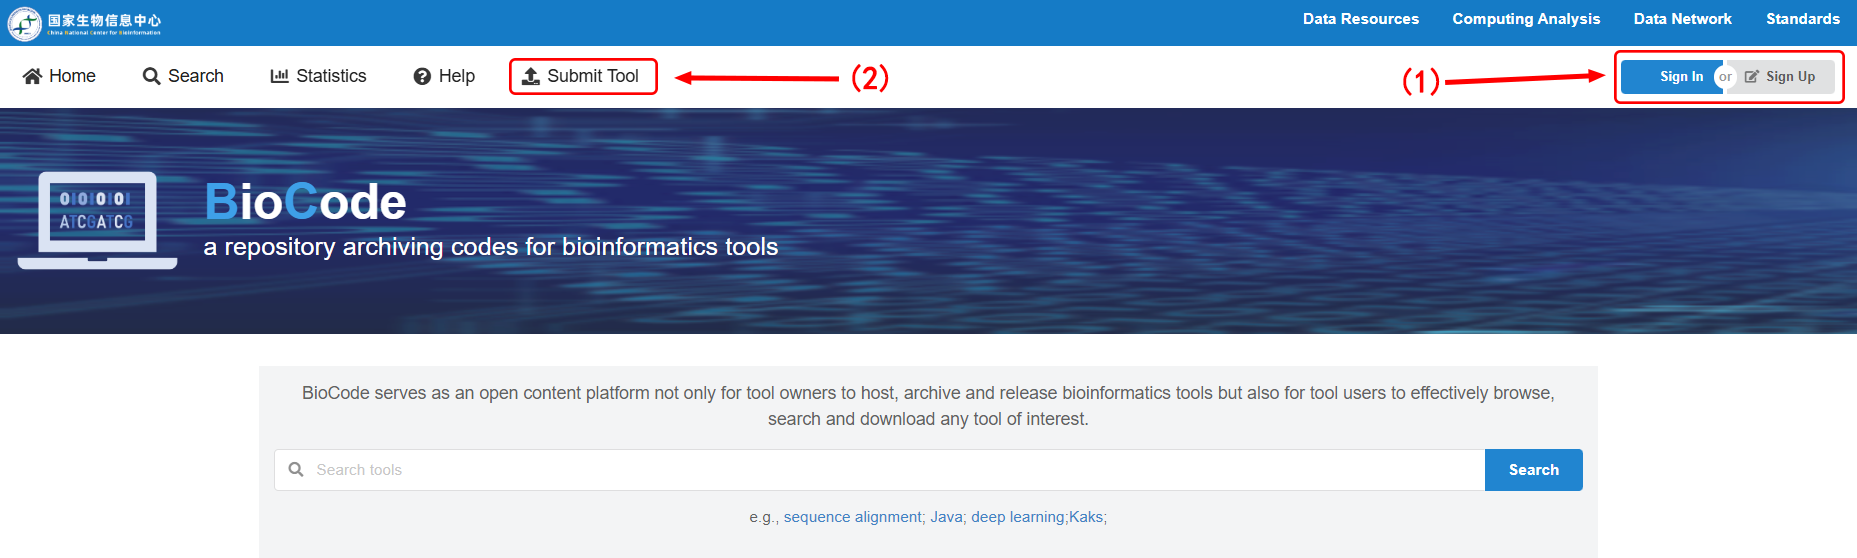Viewport: 1857px width, 558px height.
Task: Try the sequence alignment example link
Action: (x=852, y=517)
